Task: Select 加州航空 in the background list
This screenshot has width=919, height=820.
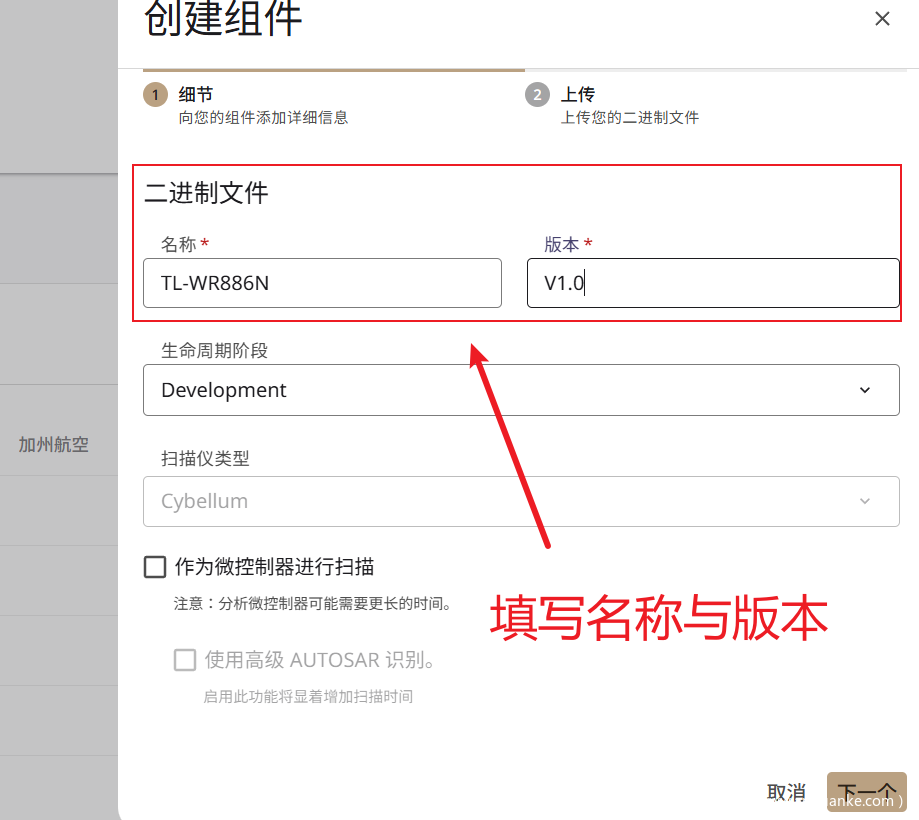Action: (x=54, y=445)
